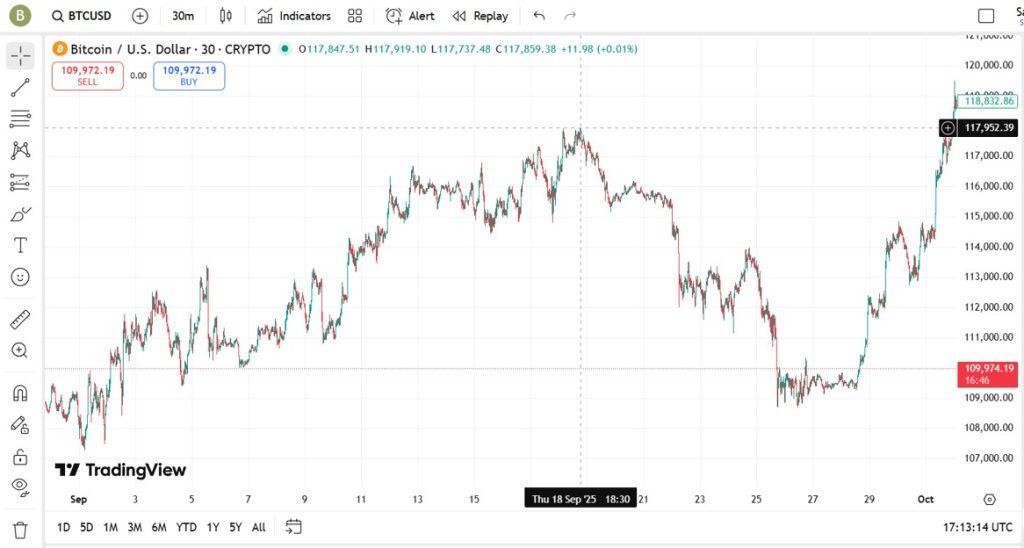Click the blue BUY 109,972.19 button

tap(189, 76)
